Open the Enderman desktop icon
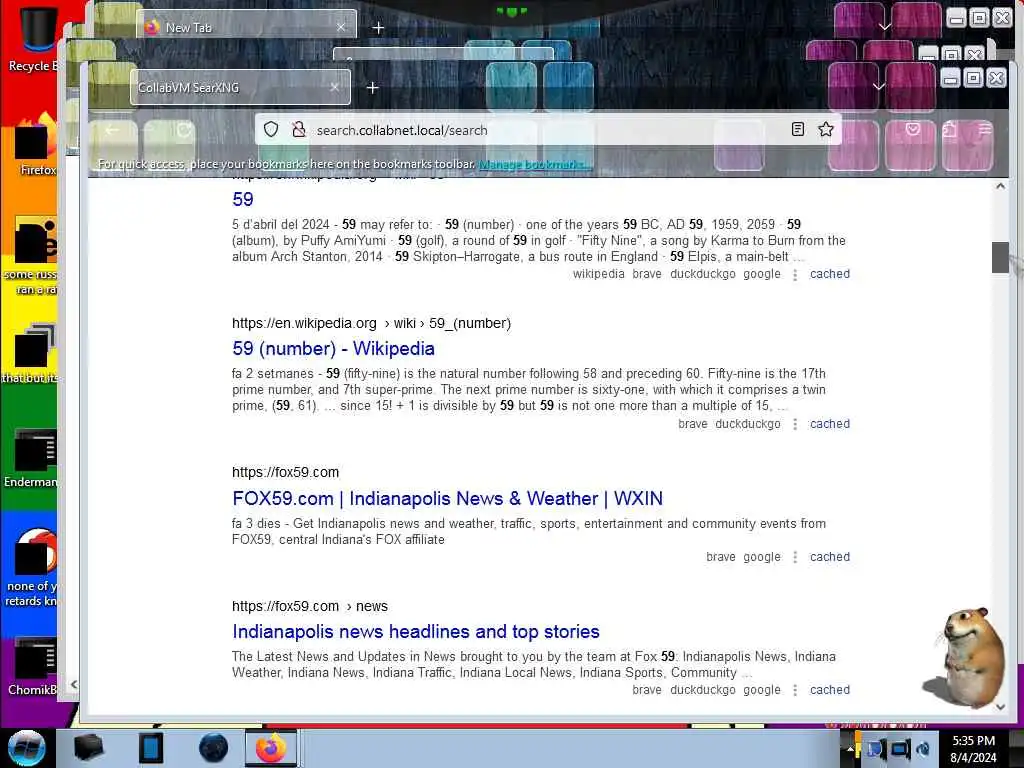The image size is (1024, 768). click(x=31, y=457)
